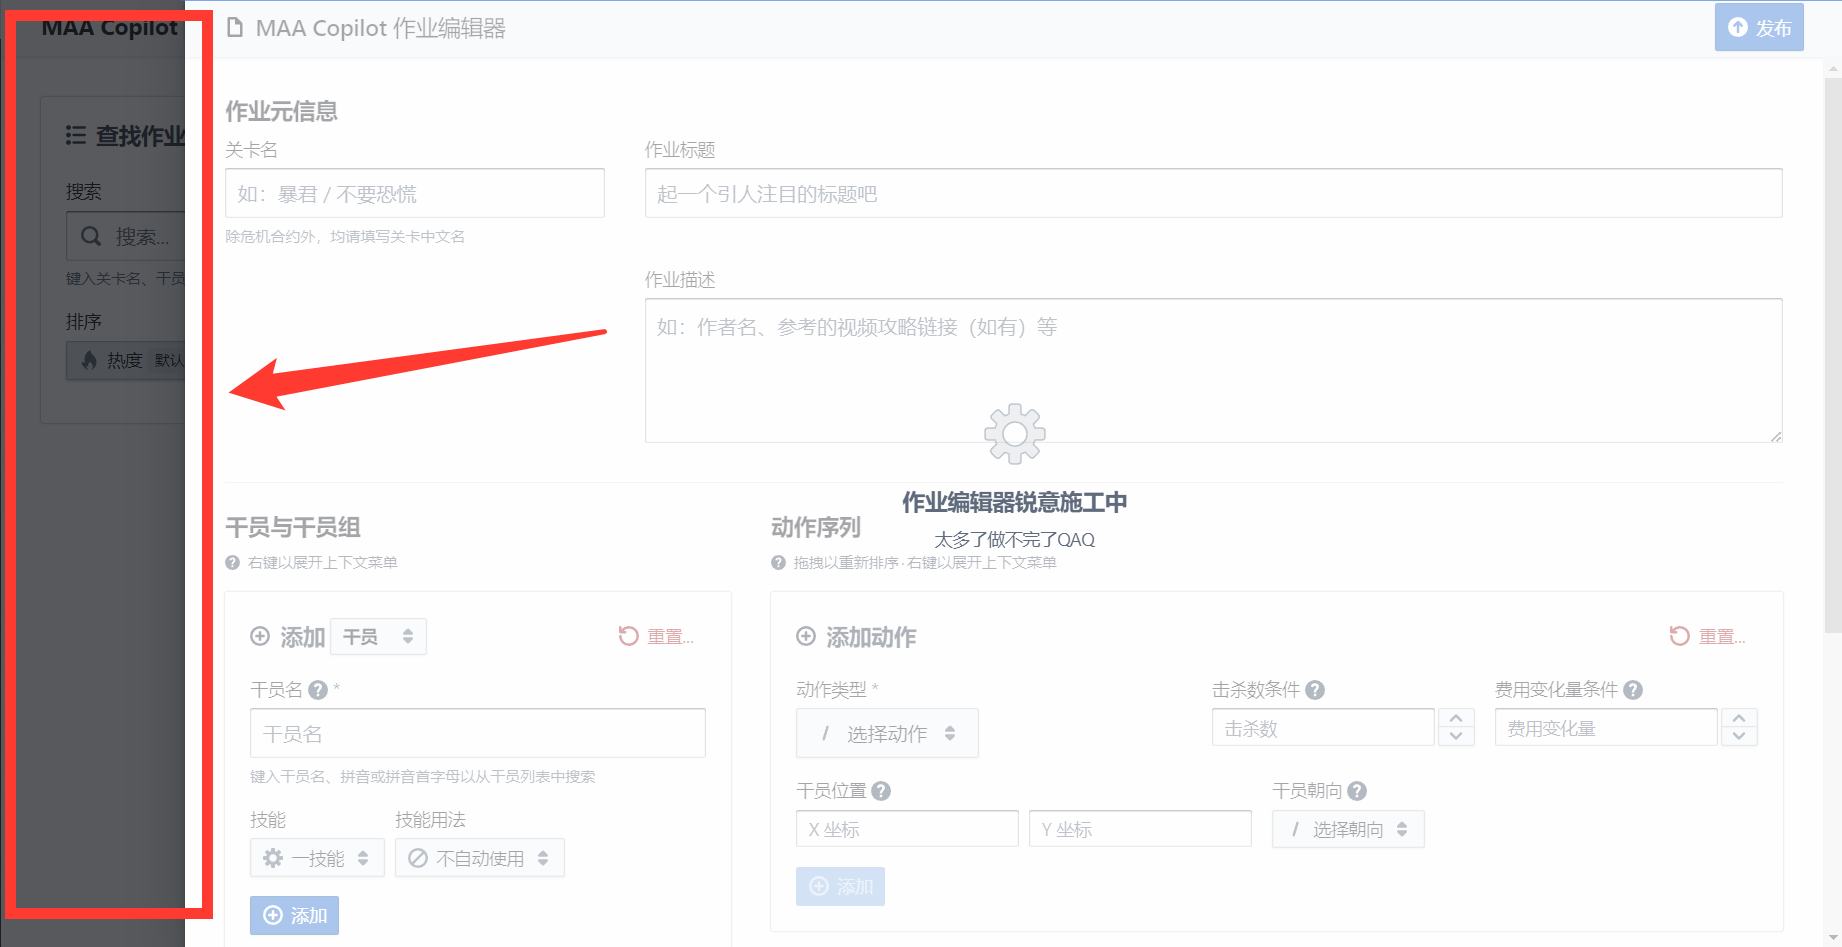Increase the 击杀数 value with up arrow

click(x=1456, y=719)
